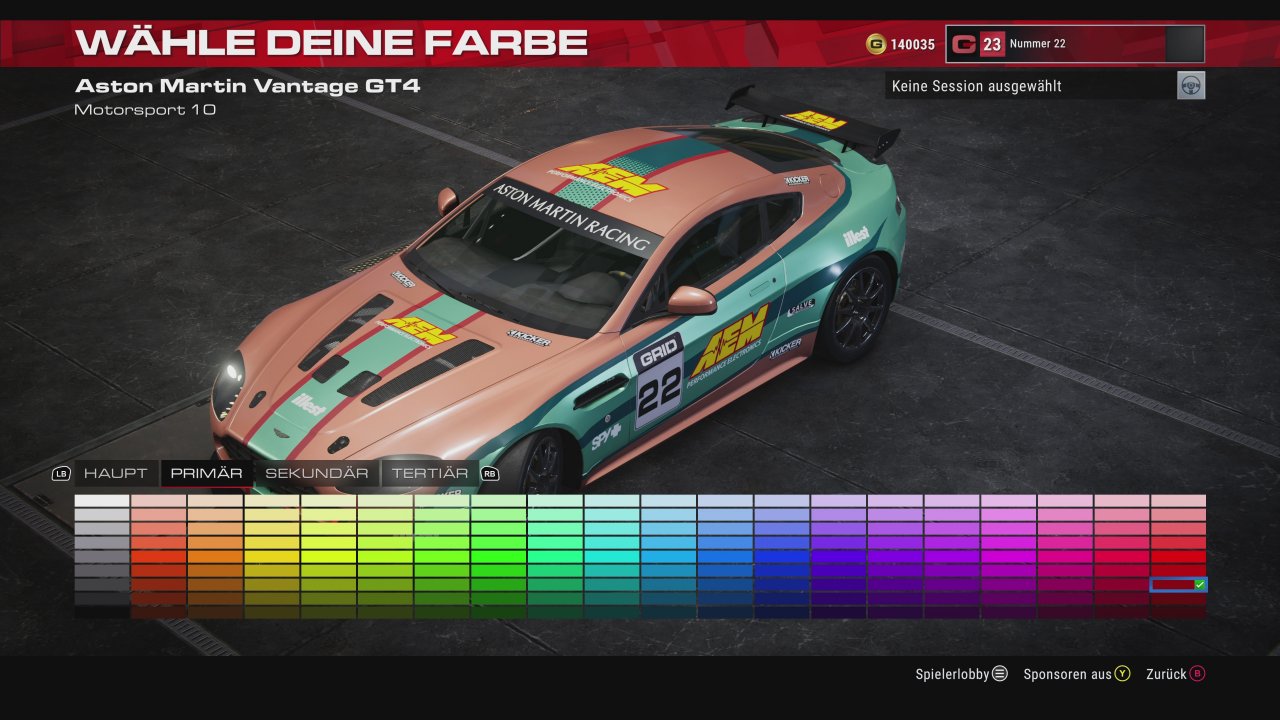1280x720 pixels.
Task: Click the WÄHLE DEINE FARBE heading
Action: (x=331, y=42)
